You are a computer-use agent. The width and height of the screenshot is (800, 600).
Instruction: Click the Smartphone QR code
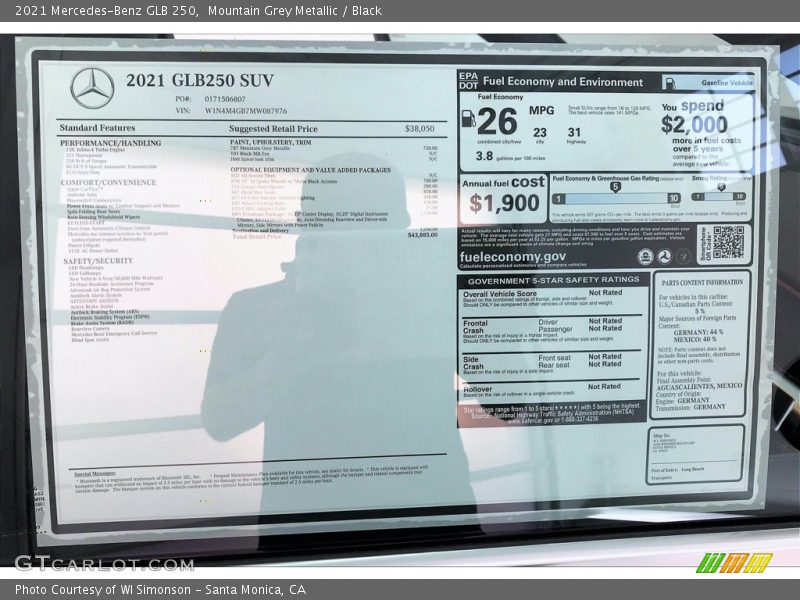pos(727,243)
